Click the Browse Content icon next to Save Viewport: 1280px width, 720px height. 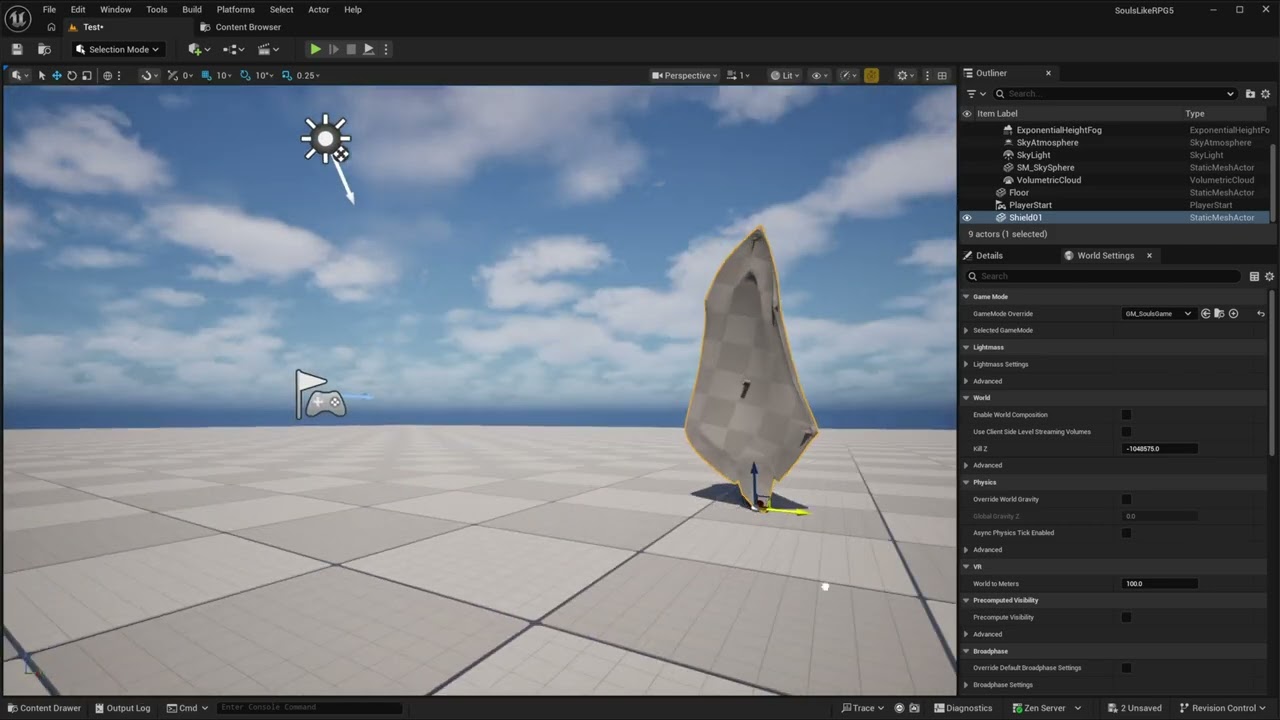point(44,49)
